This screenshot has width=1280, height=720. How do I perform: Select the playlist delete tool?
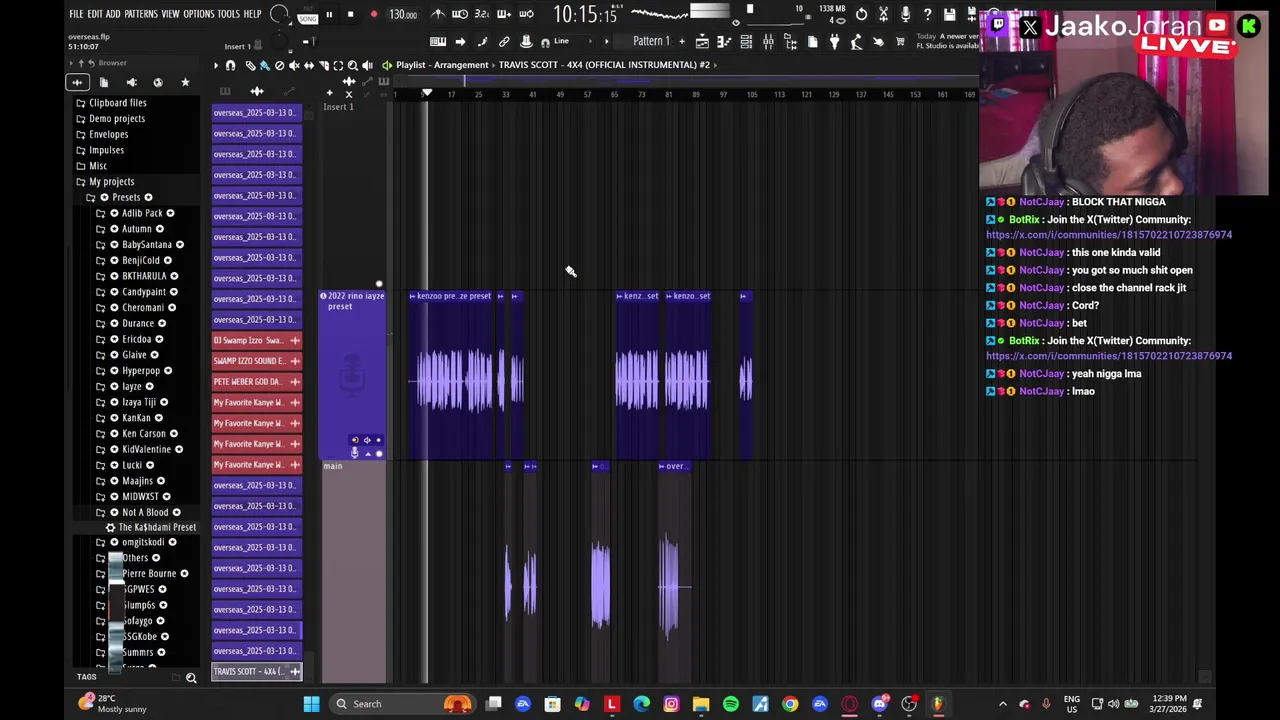(x=279, y=65)
